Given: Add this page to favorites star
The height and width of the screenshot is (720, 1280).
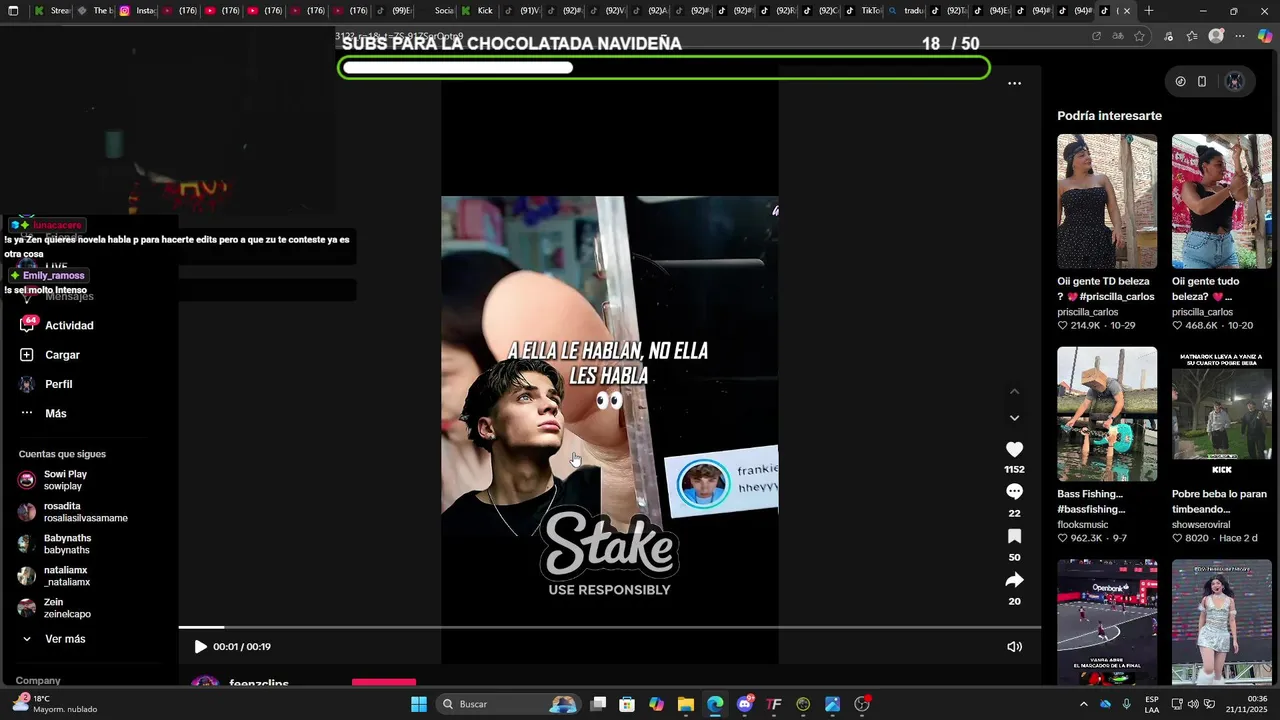Looking at the screenshot, I should [1139, 36].
